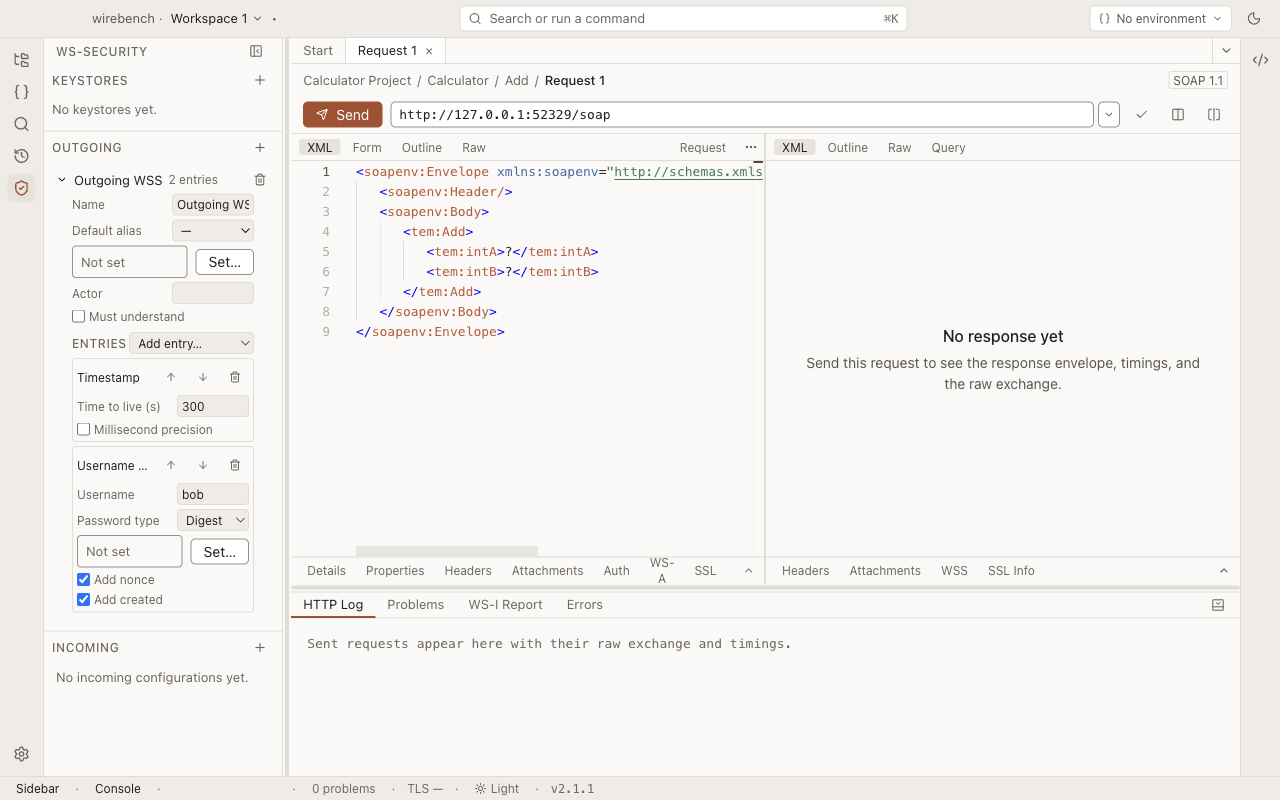Open the search magnifier icon in sidebar
This screenshot has height=800, width=1280.
tap(21, 124)
